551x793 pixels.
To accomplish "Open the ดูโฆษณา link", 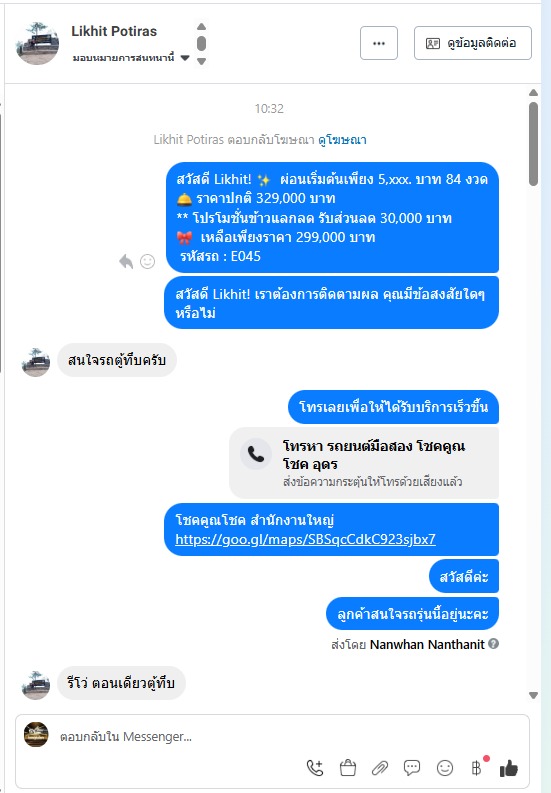I will 342,140.
